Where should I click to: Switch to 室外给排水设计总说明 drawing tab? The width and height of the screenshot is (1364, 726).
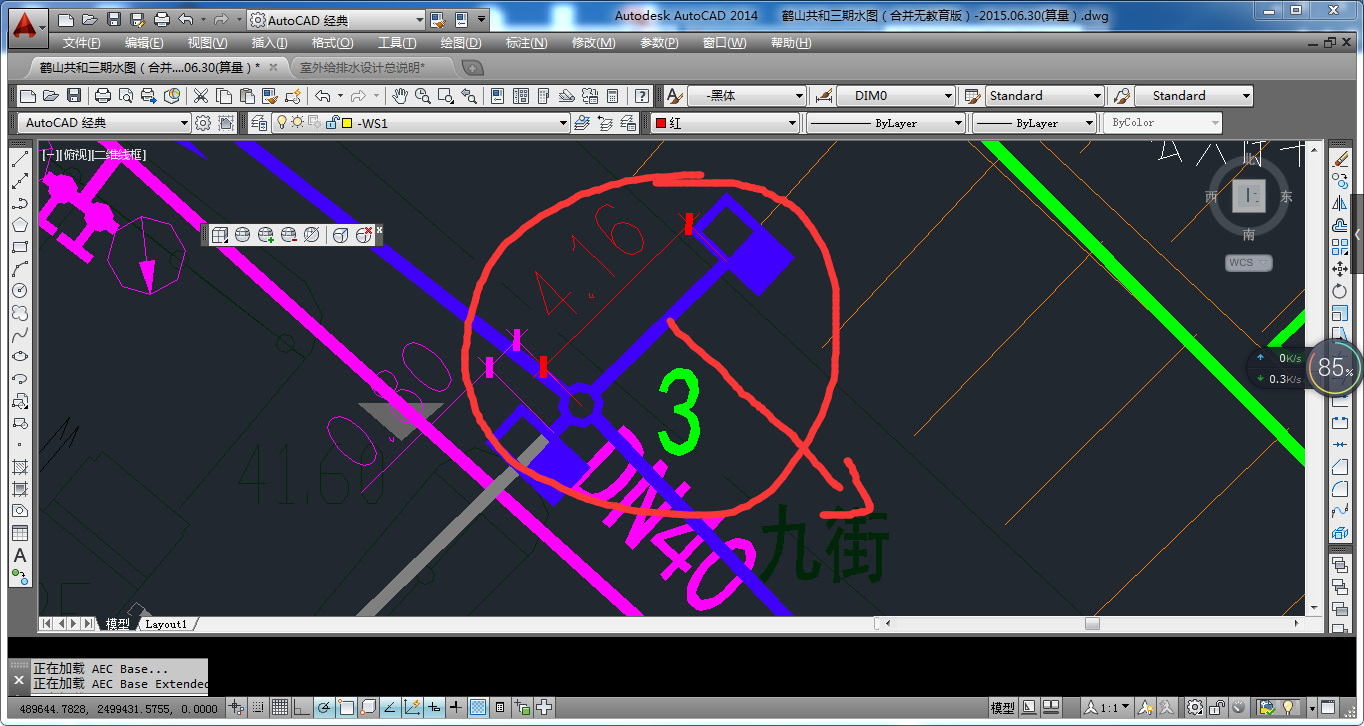click(363, 67)
